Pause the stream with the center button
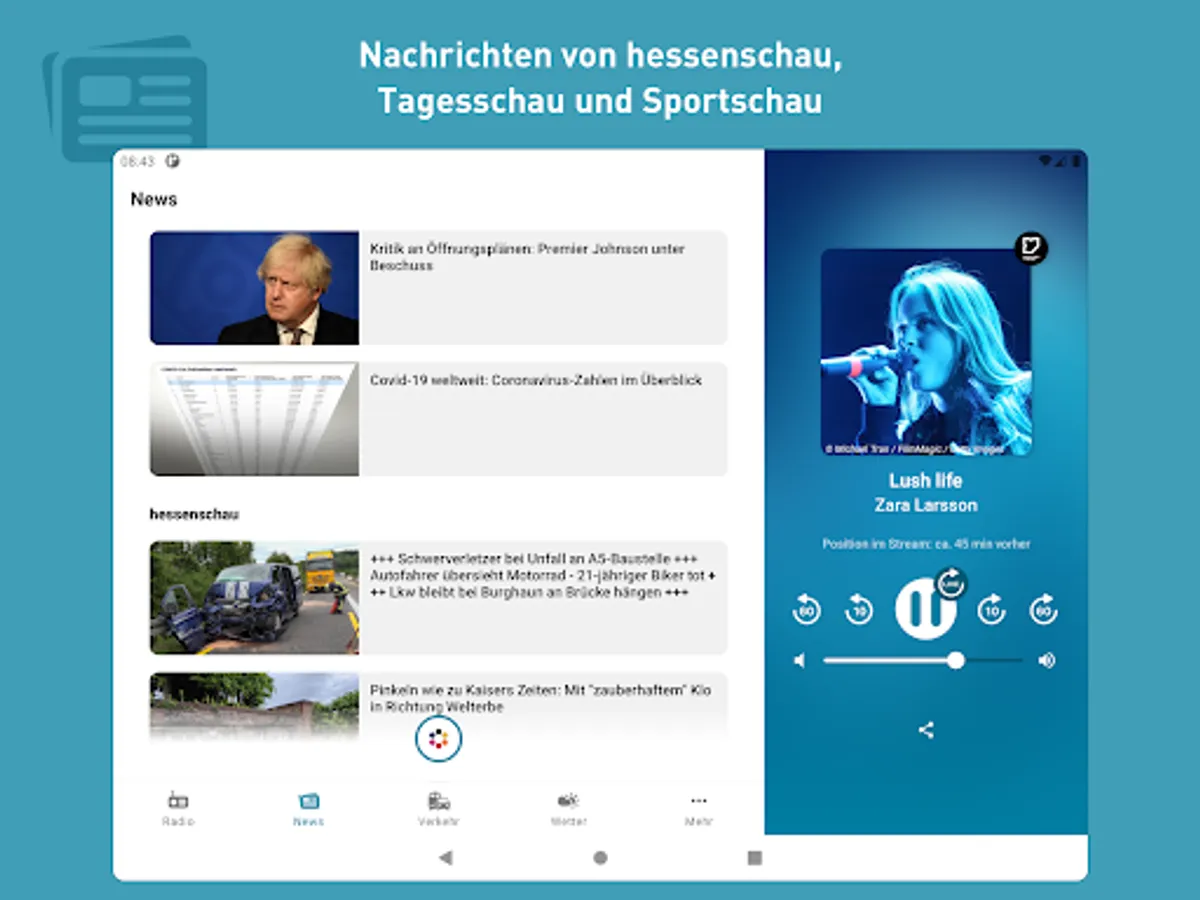This screenshot has height=900, width=1200. (x=925, y=608)
